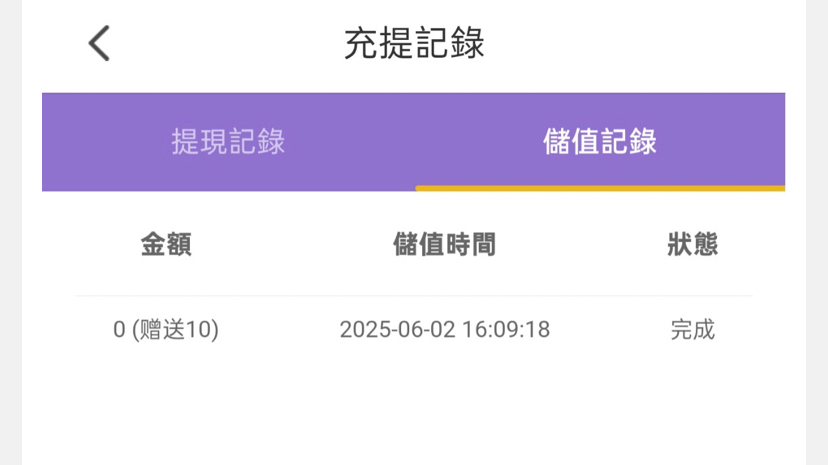Click the 狀態 column header
The image size is (828, 465).
point(692,244)
